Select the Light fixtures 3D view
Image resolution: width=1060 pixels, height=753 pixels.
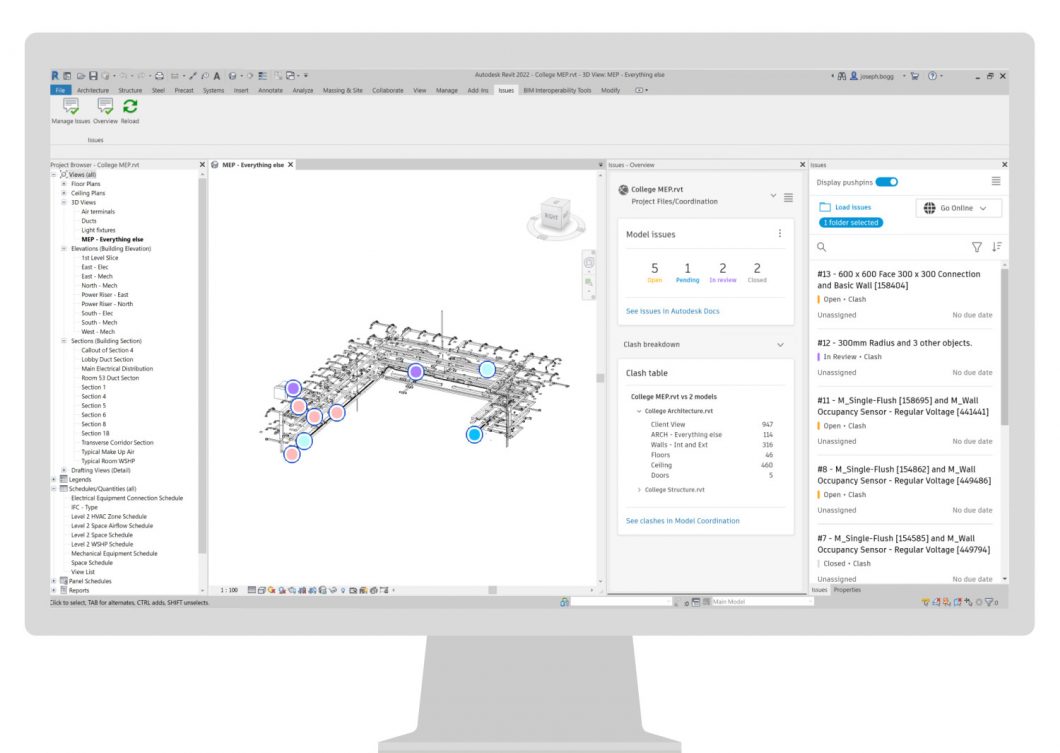98,230
